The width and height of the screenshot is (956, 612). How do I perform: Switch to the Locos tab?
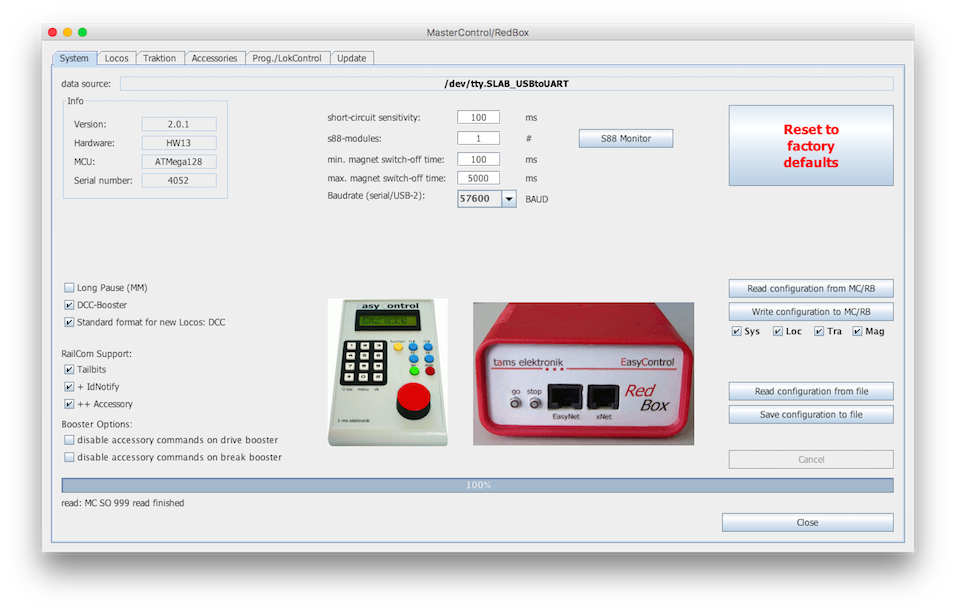click(x=117, y=58)
